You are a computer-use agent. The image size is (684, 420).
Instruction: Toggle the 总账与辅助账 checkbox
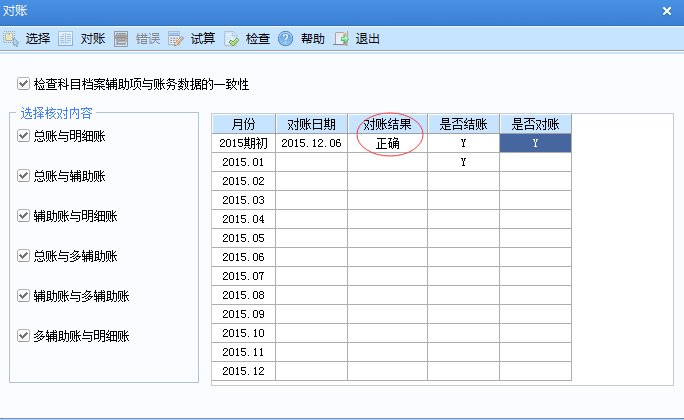(24, 176)
